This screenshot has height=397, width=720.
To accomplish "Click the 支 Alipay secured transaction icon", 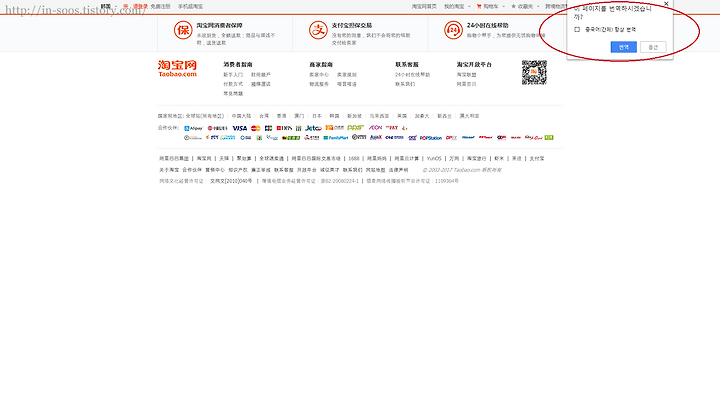I will point(318,30).
